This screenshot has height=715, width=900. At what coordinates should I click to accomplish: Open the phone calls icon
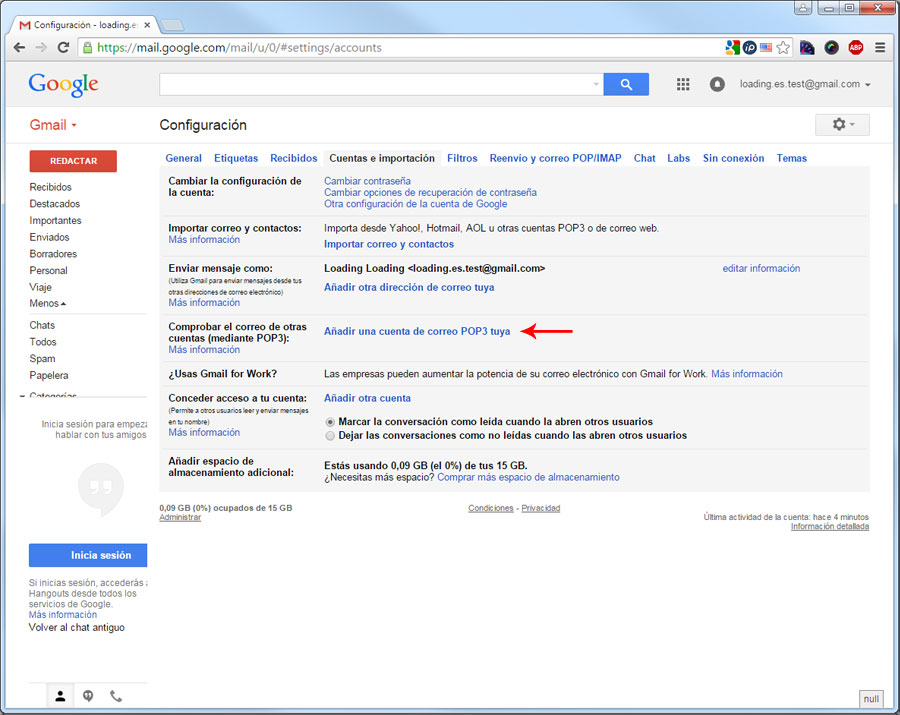[116, 696]
